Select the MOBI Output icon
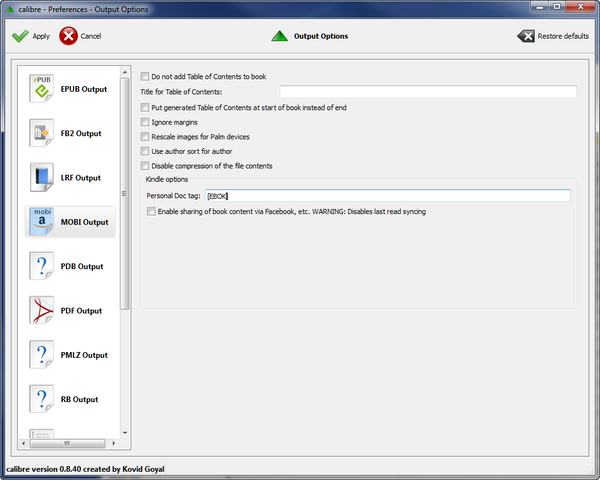 click(x=42, y=222)
